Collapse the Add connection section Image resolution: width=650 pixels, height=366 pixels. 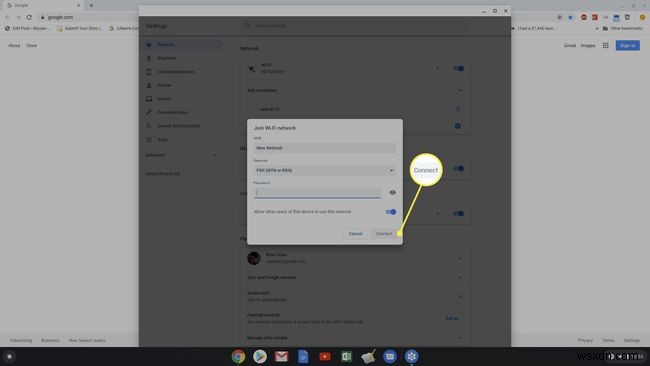[x=460, y=90]
